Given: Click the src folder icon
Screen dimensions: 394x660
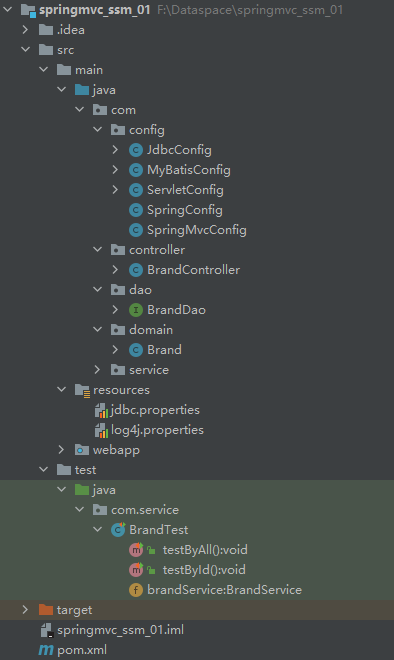Looking at the screenshot, I should tap(46, 50).
